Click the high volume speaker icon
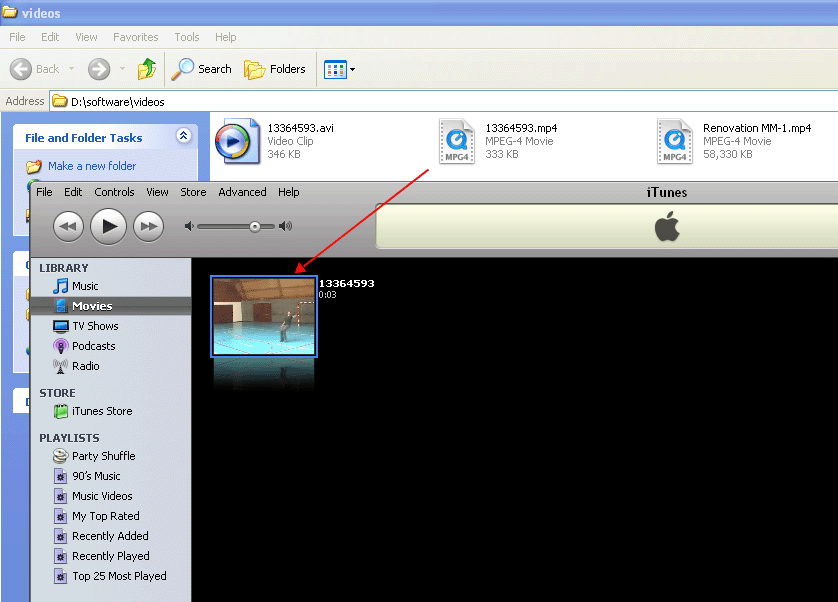Image resolution: width=838 pixels, height=602 pixels. click(x=286, y=226)
